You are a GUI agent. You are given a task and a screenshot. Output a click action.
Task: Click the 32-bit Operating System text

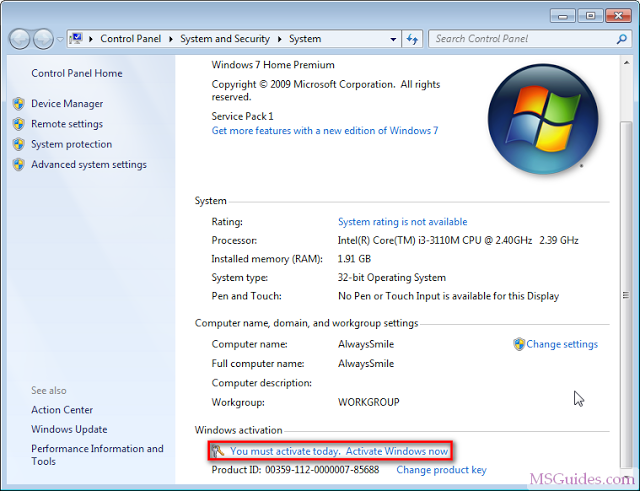pyautogui.click(x=392, y=278)
